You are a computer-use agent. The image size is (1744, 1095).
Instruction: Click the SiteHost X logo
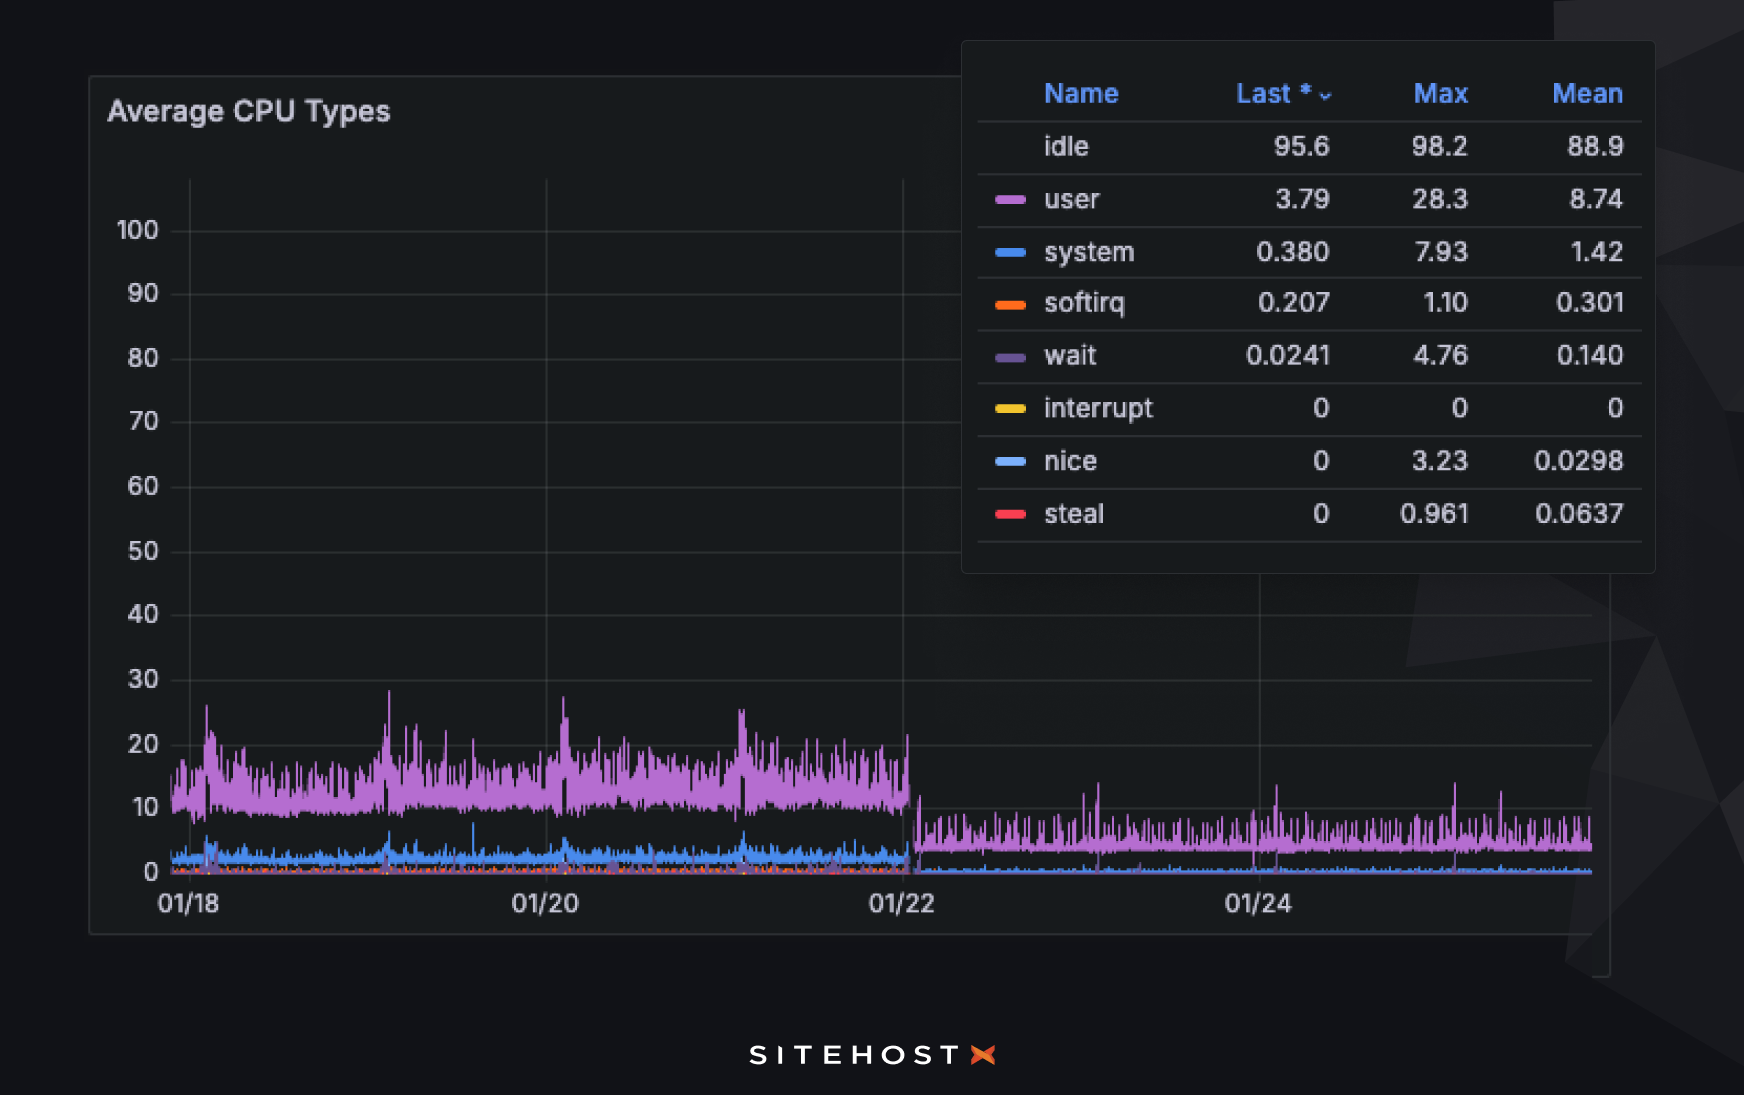(872, 1054)
